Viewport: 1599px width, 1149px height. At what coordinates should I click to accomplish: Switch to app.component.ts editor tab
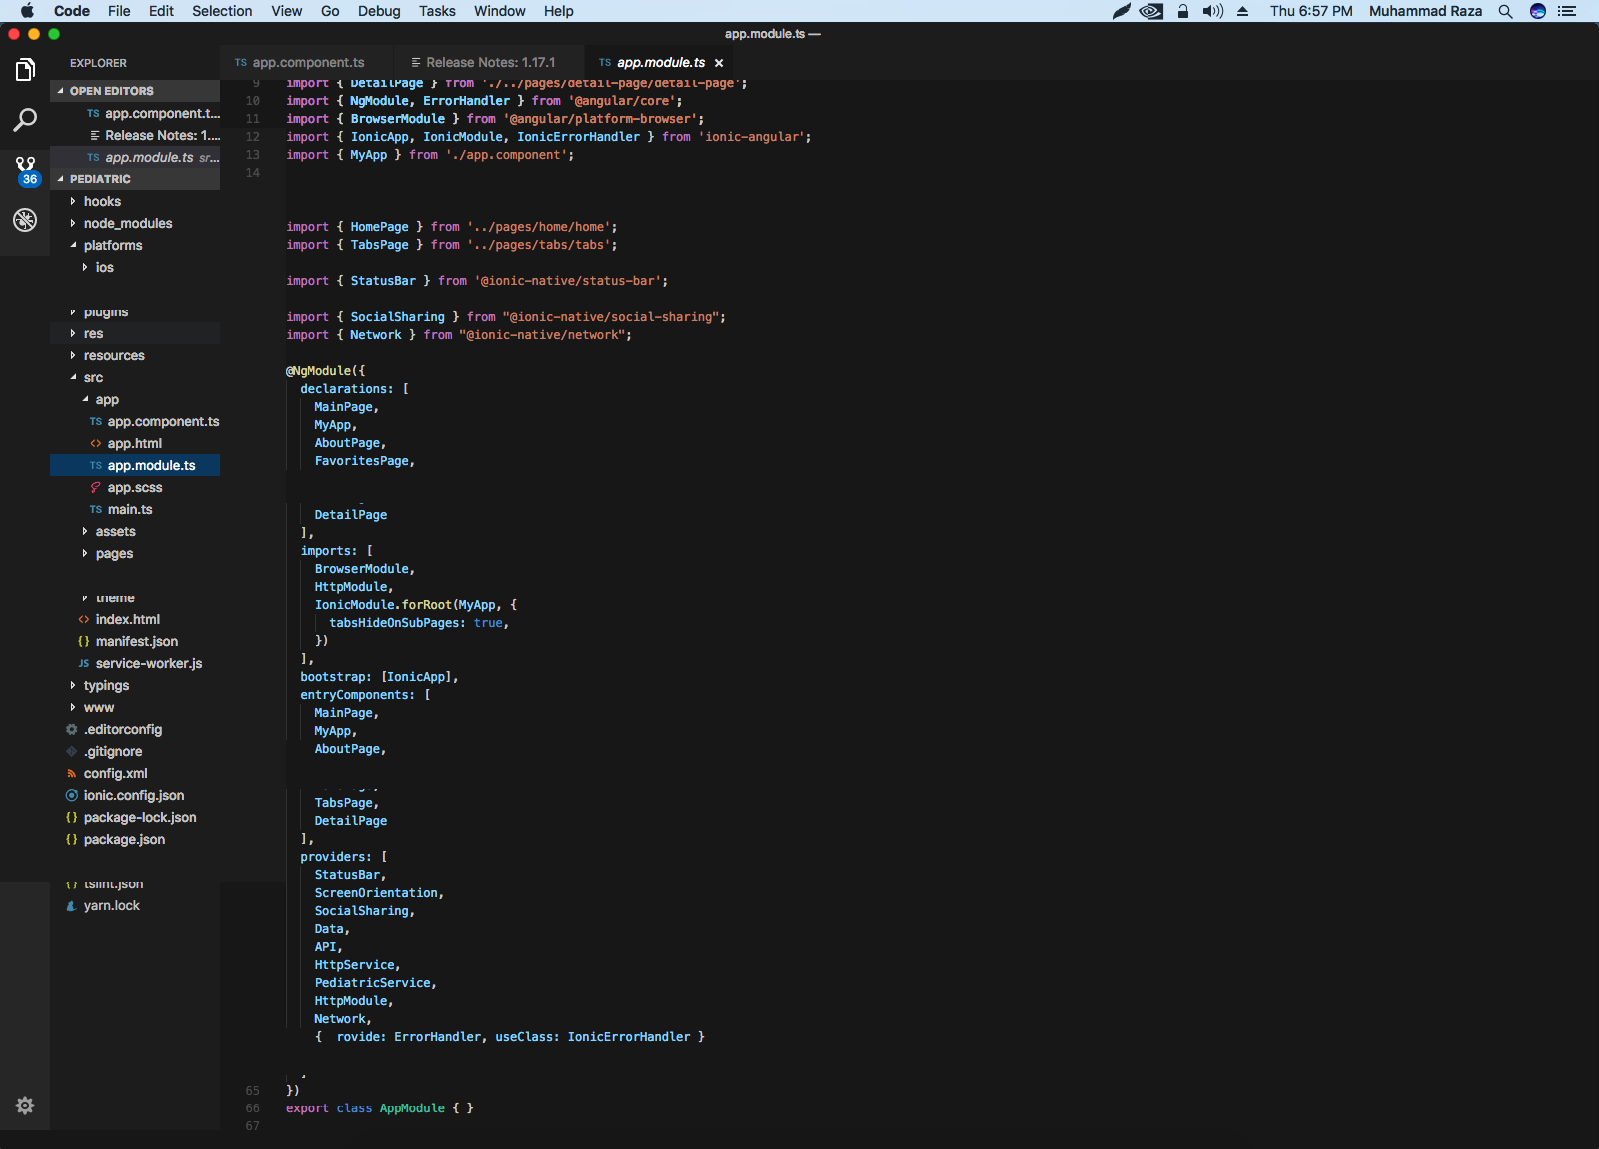coord(307,63)
